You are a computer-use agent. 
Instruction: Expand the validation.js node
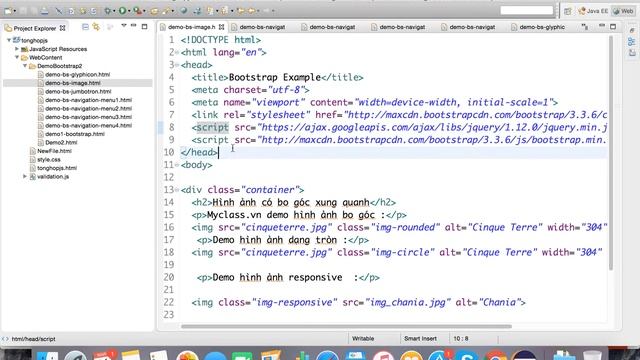coord(25,176)
